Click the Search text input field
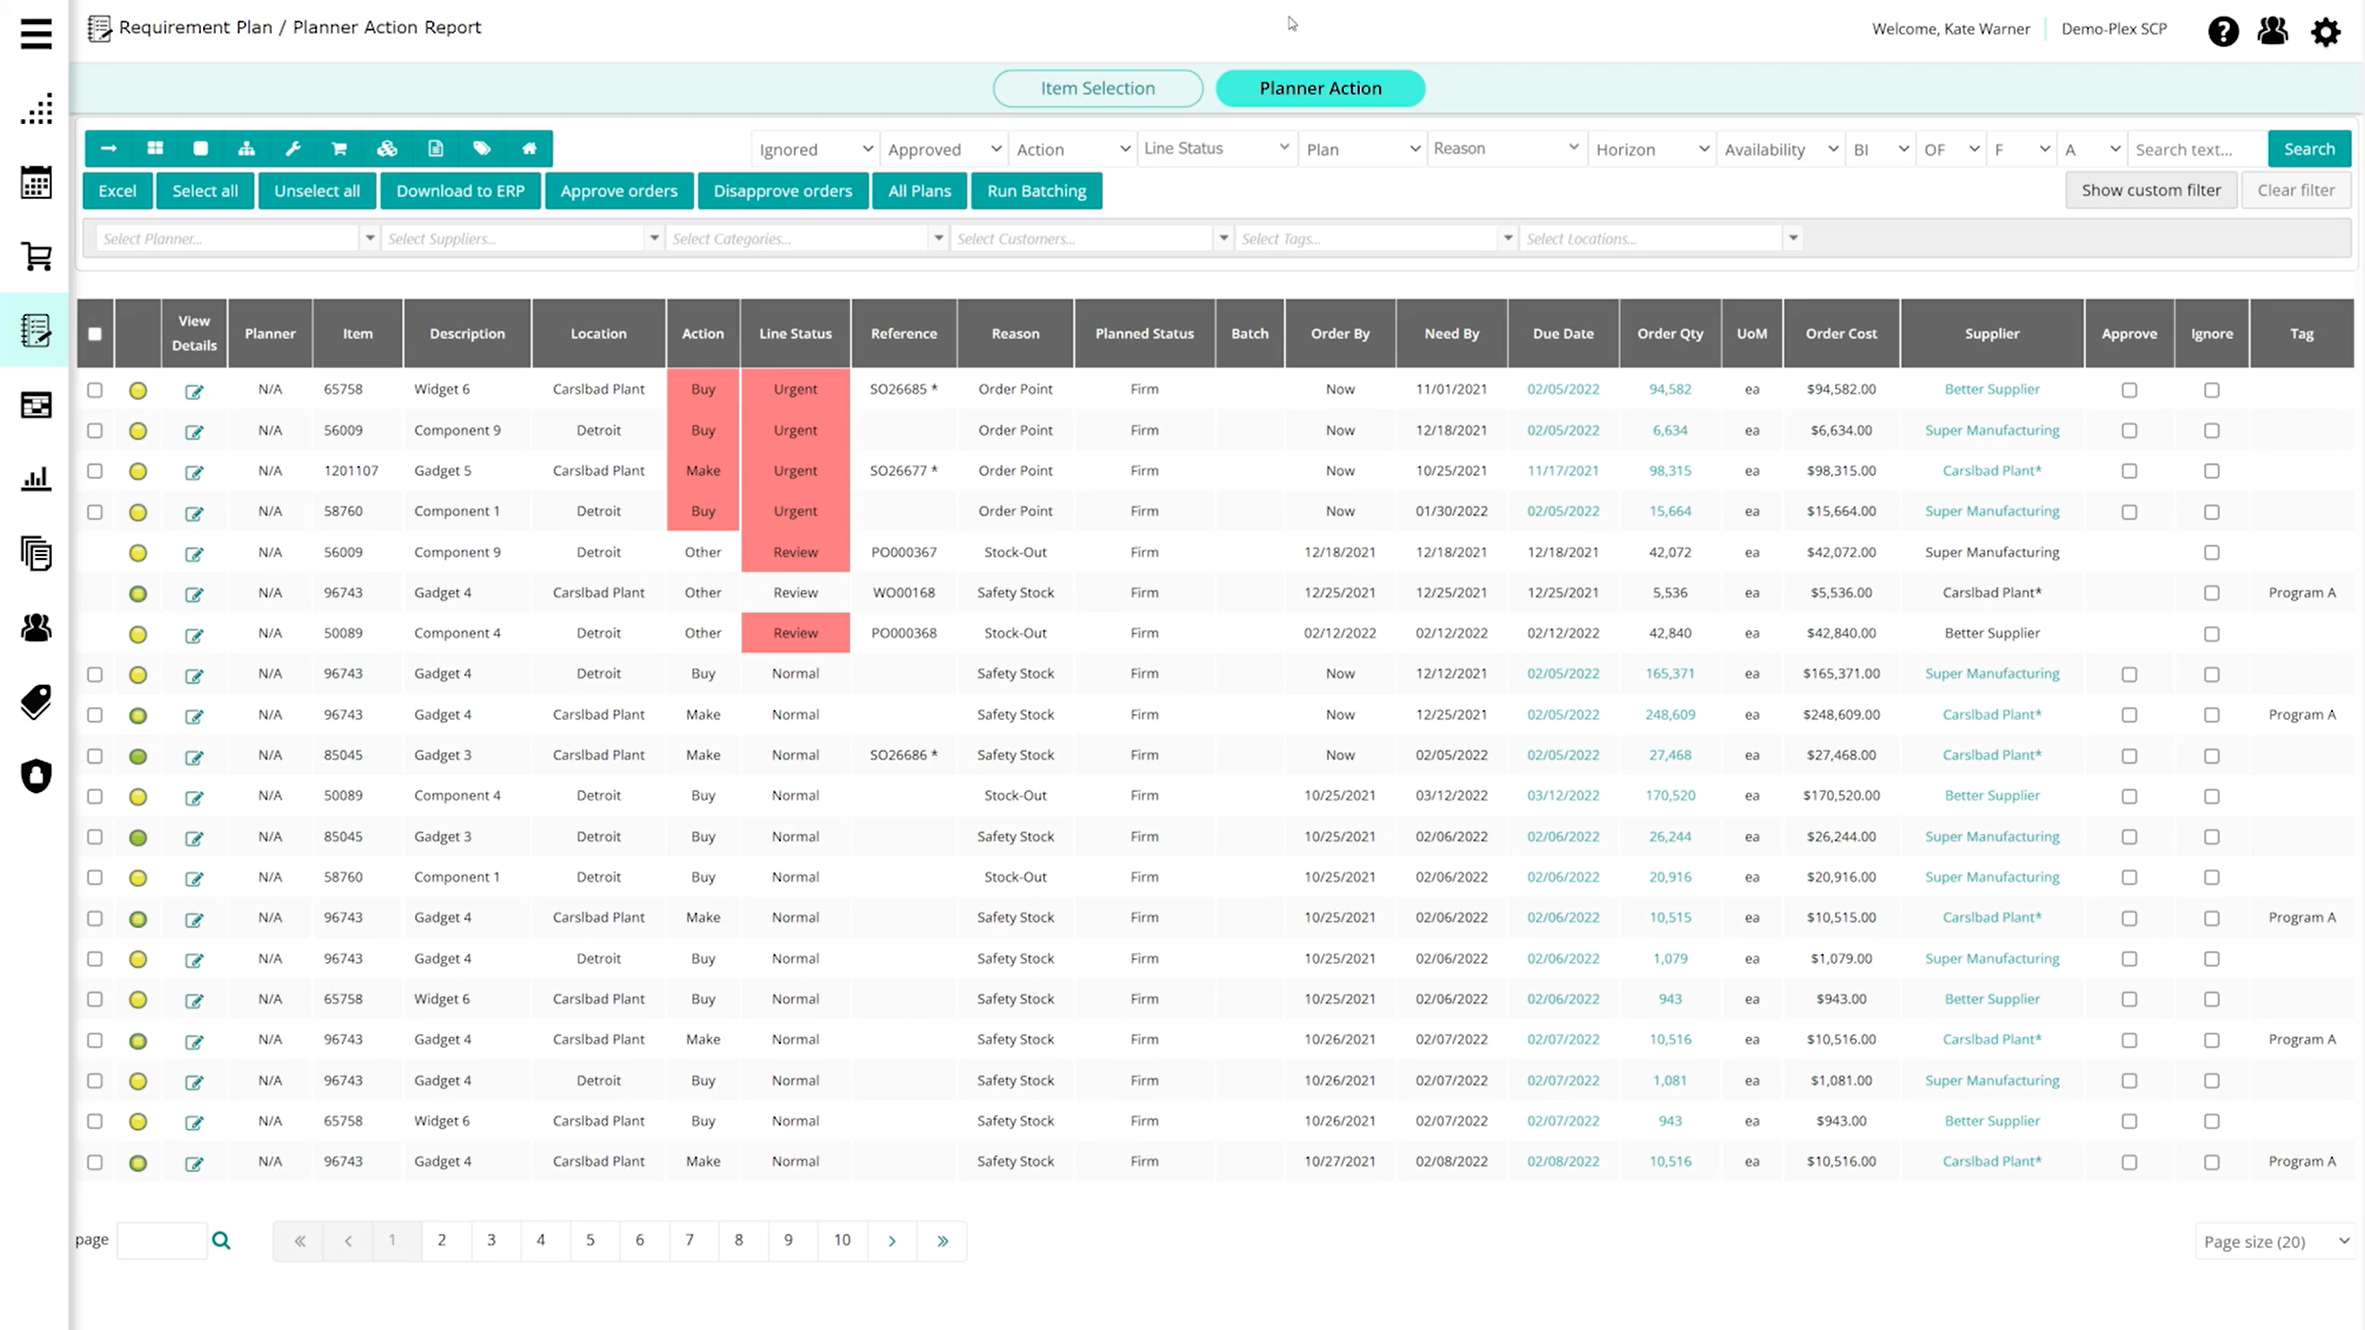Viewport: 2365px width, 1330px height. click(2195, 149)
